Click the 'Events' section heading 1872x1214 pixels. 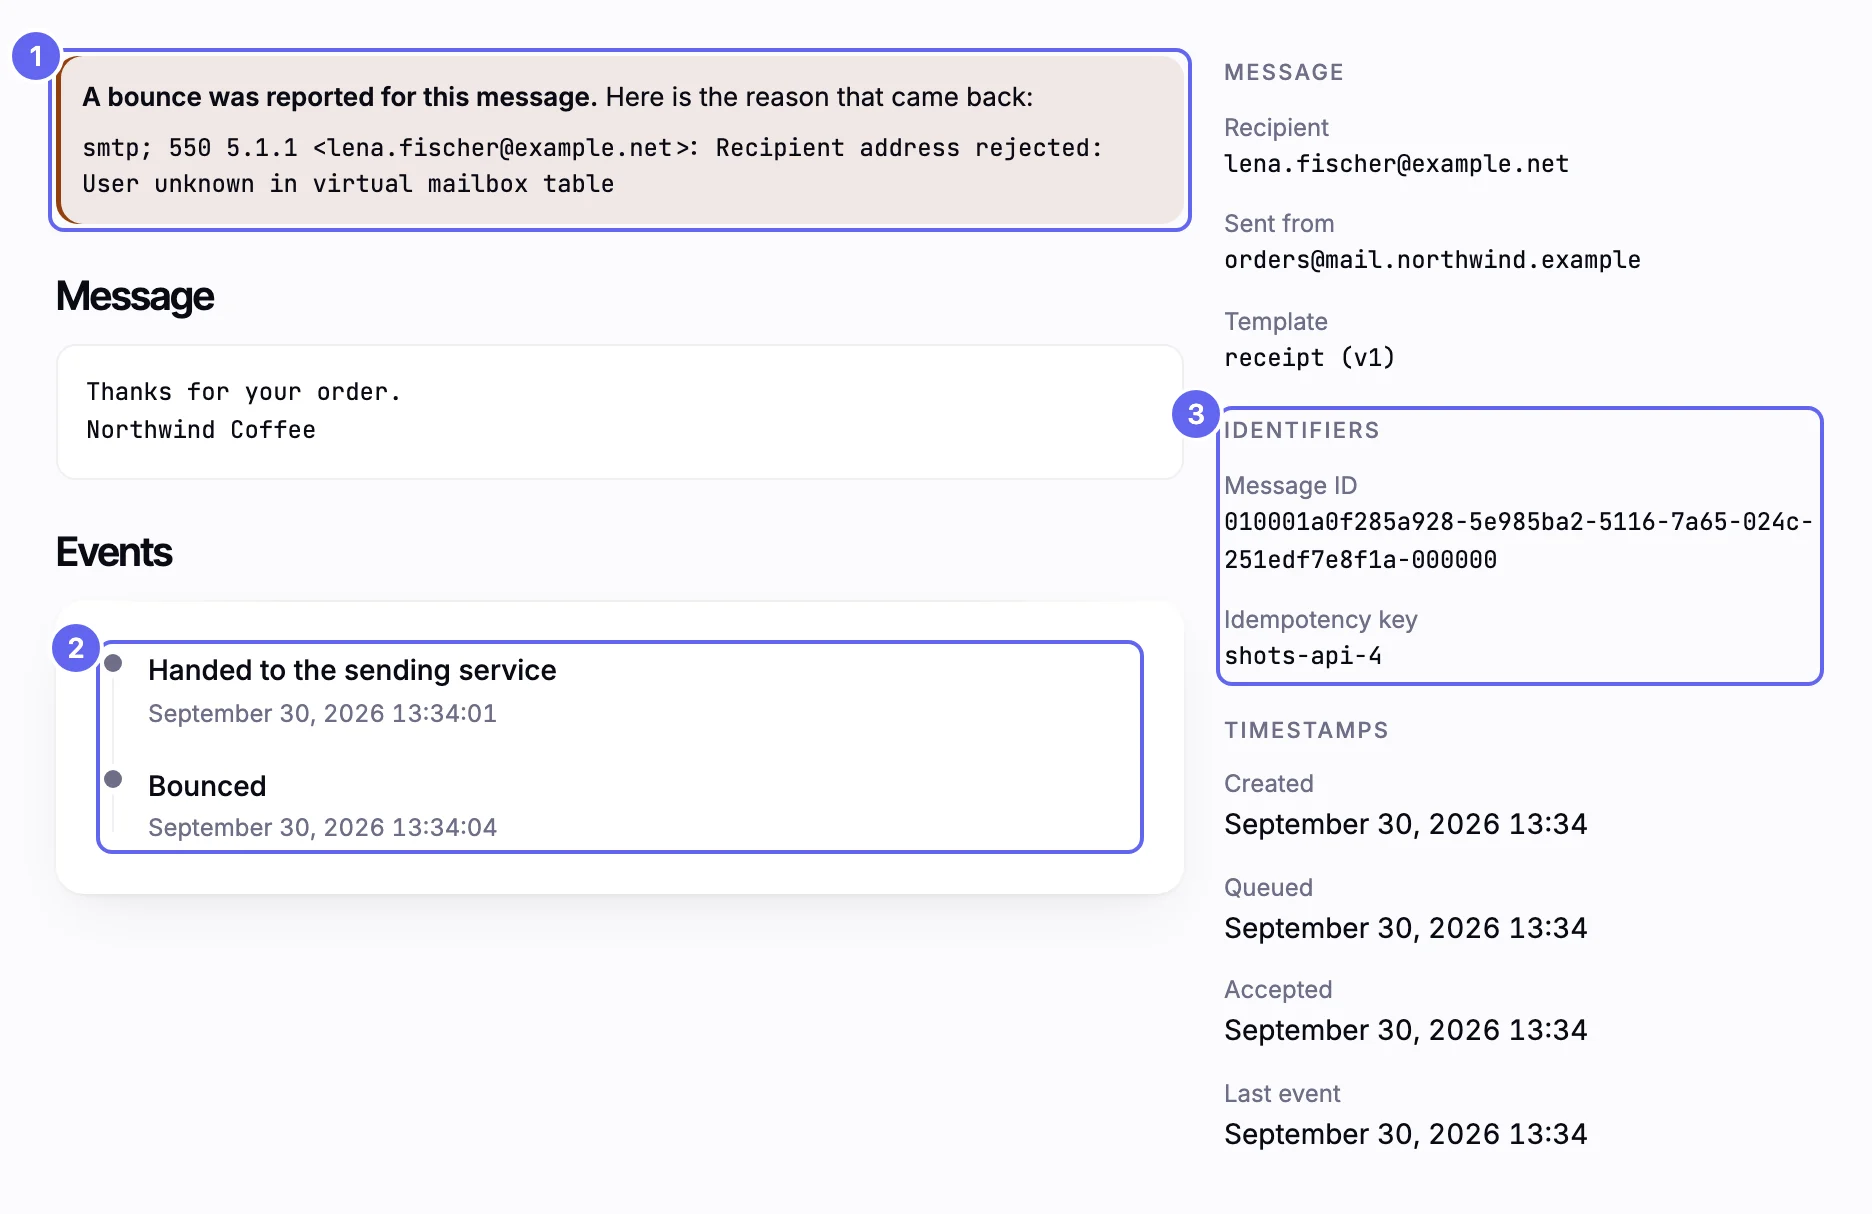114,552
